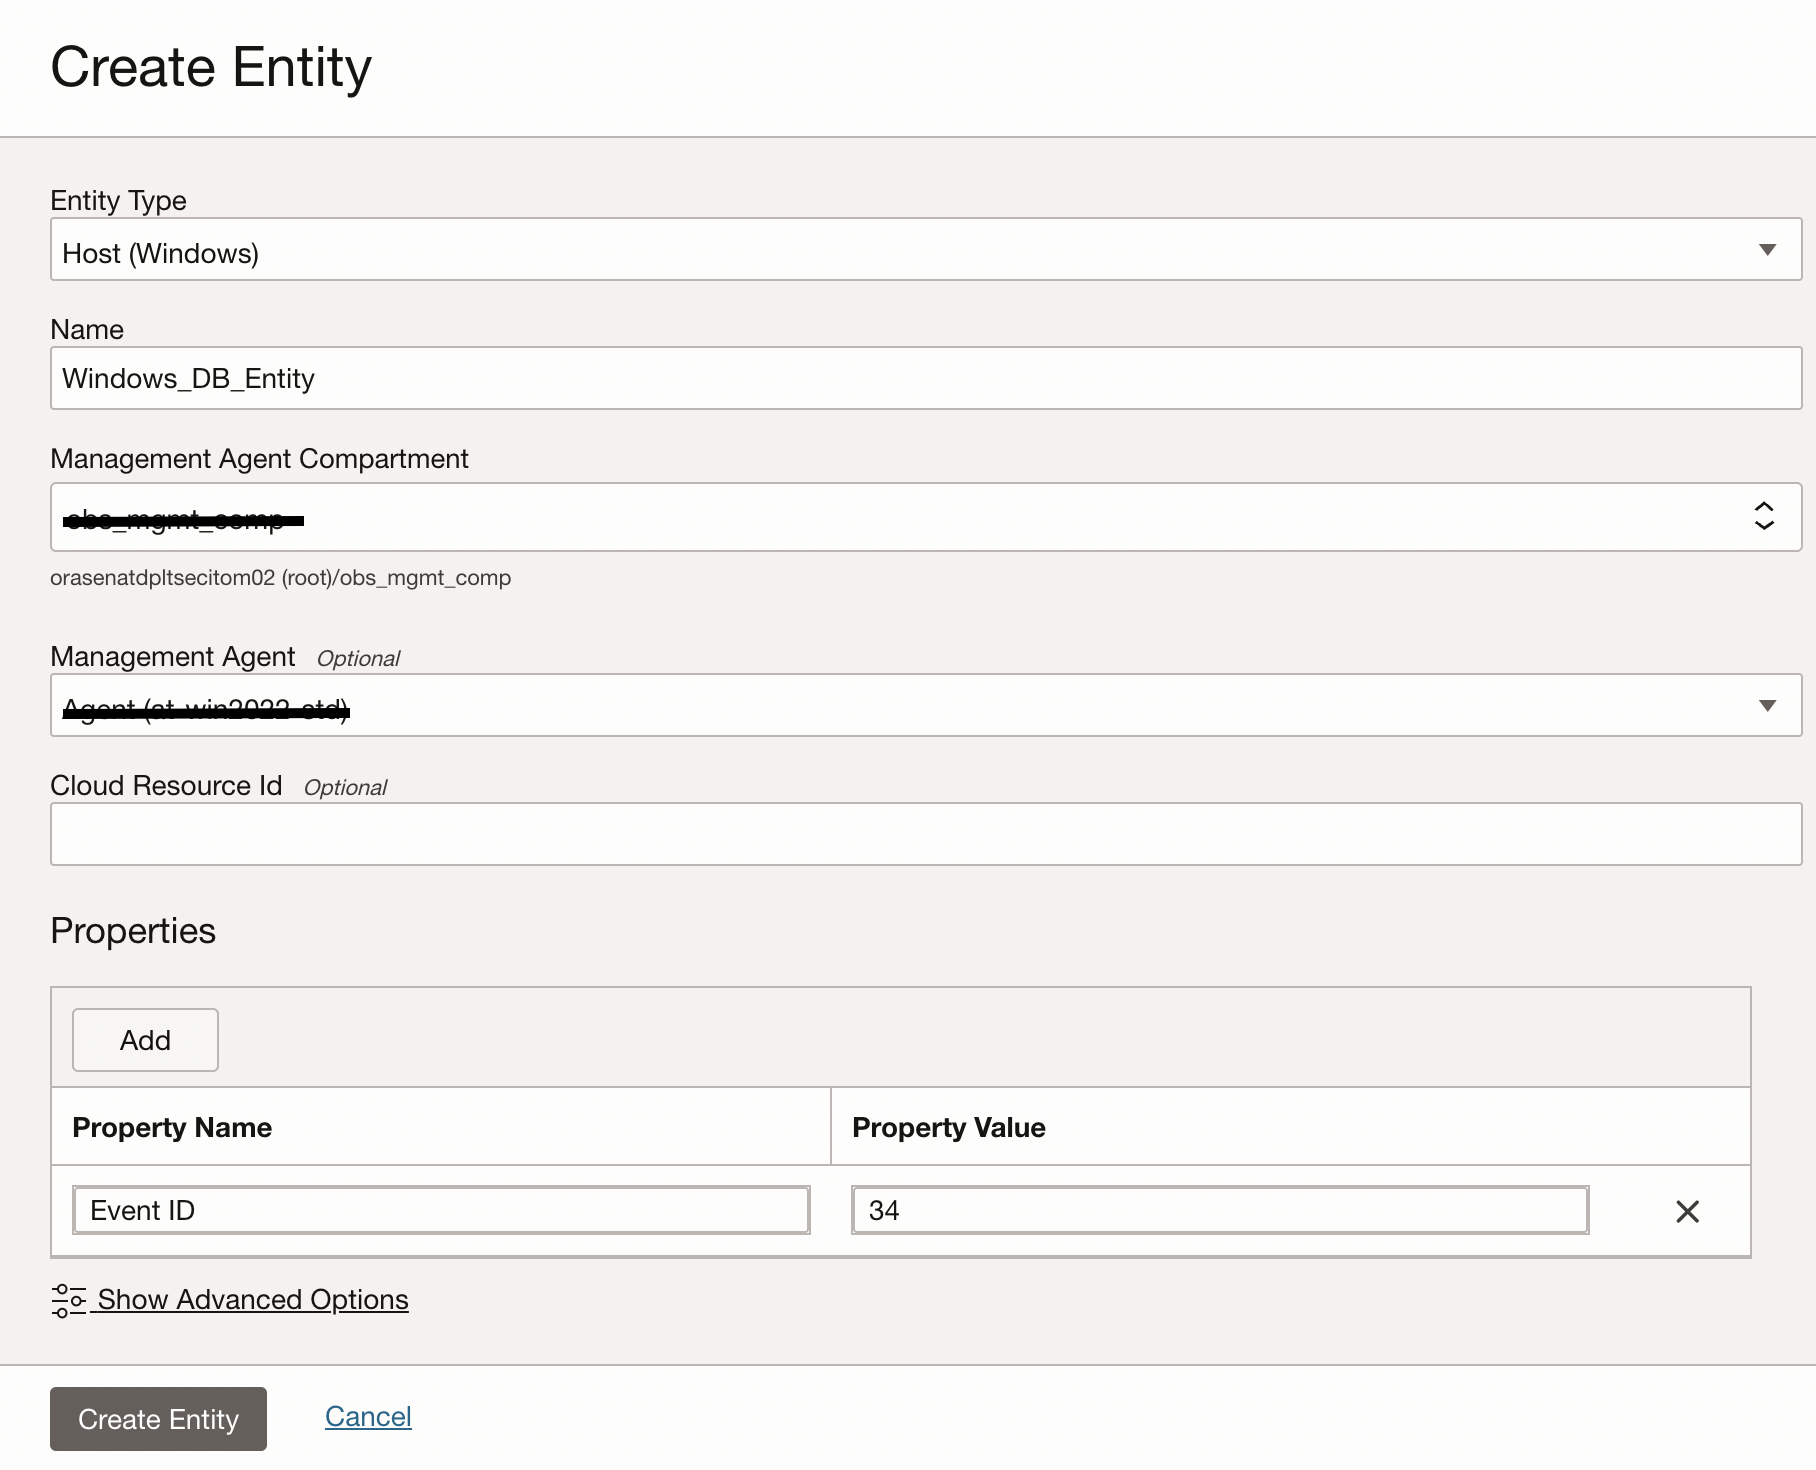Viewport: 1816px width, 1470px height.
Task: Open Management Agent dropdown arrow
Action: [1767, 706]
